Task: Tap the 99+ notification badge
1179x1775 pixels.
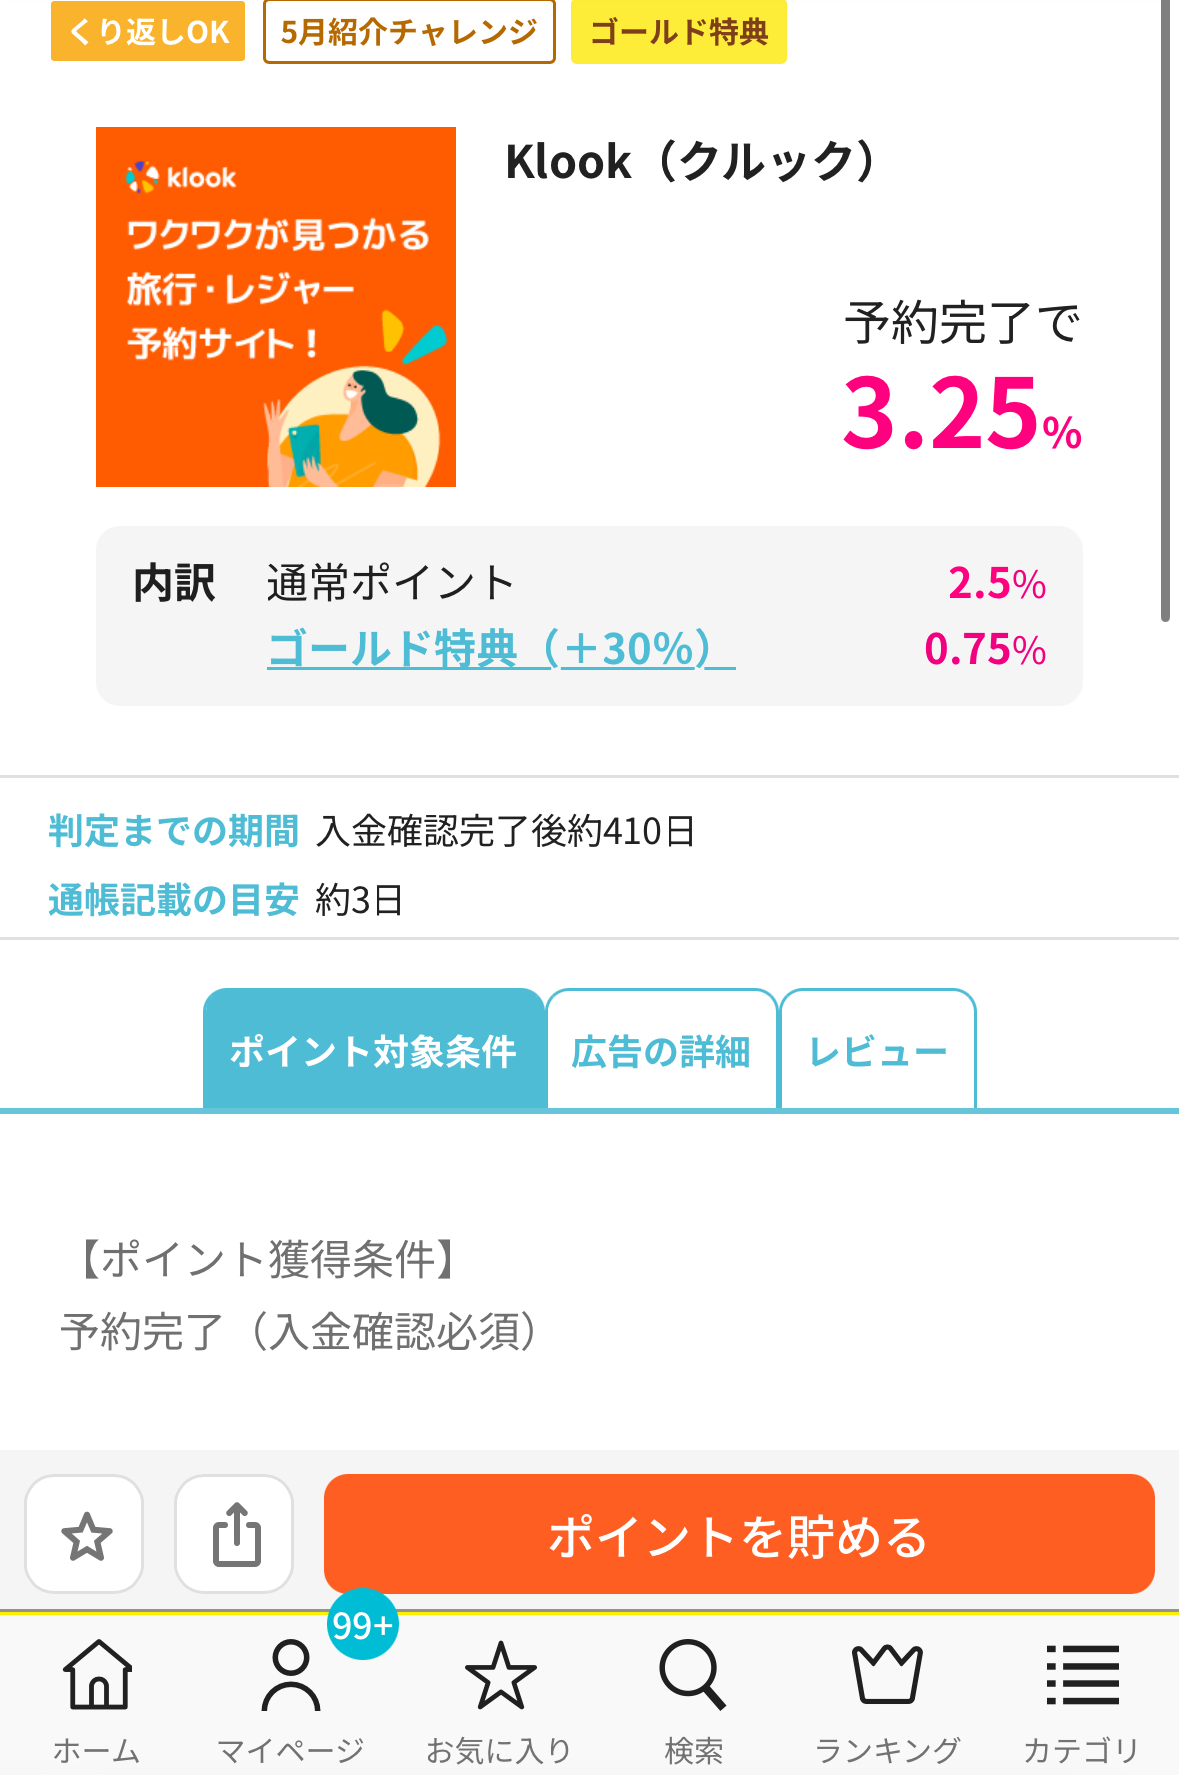Action: pos(362,1624)
